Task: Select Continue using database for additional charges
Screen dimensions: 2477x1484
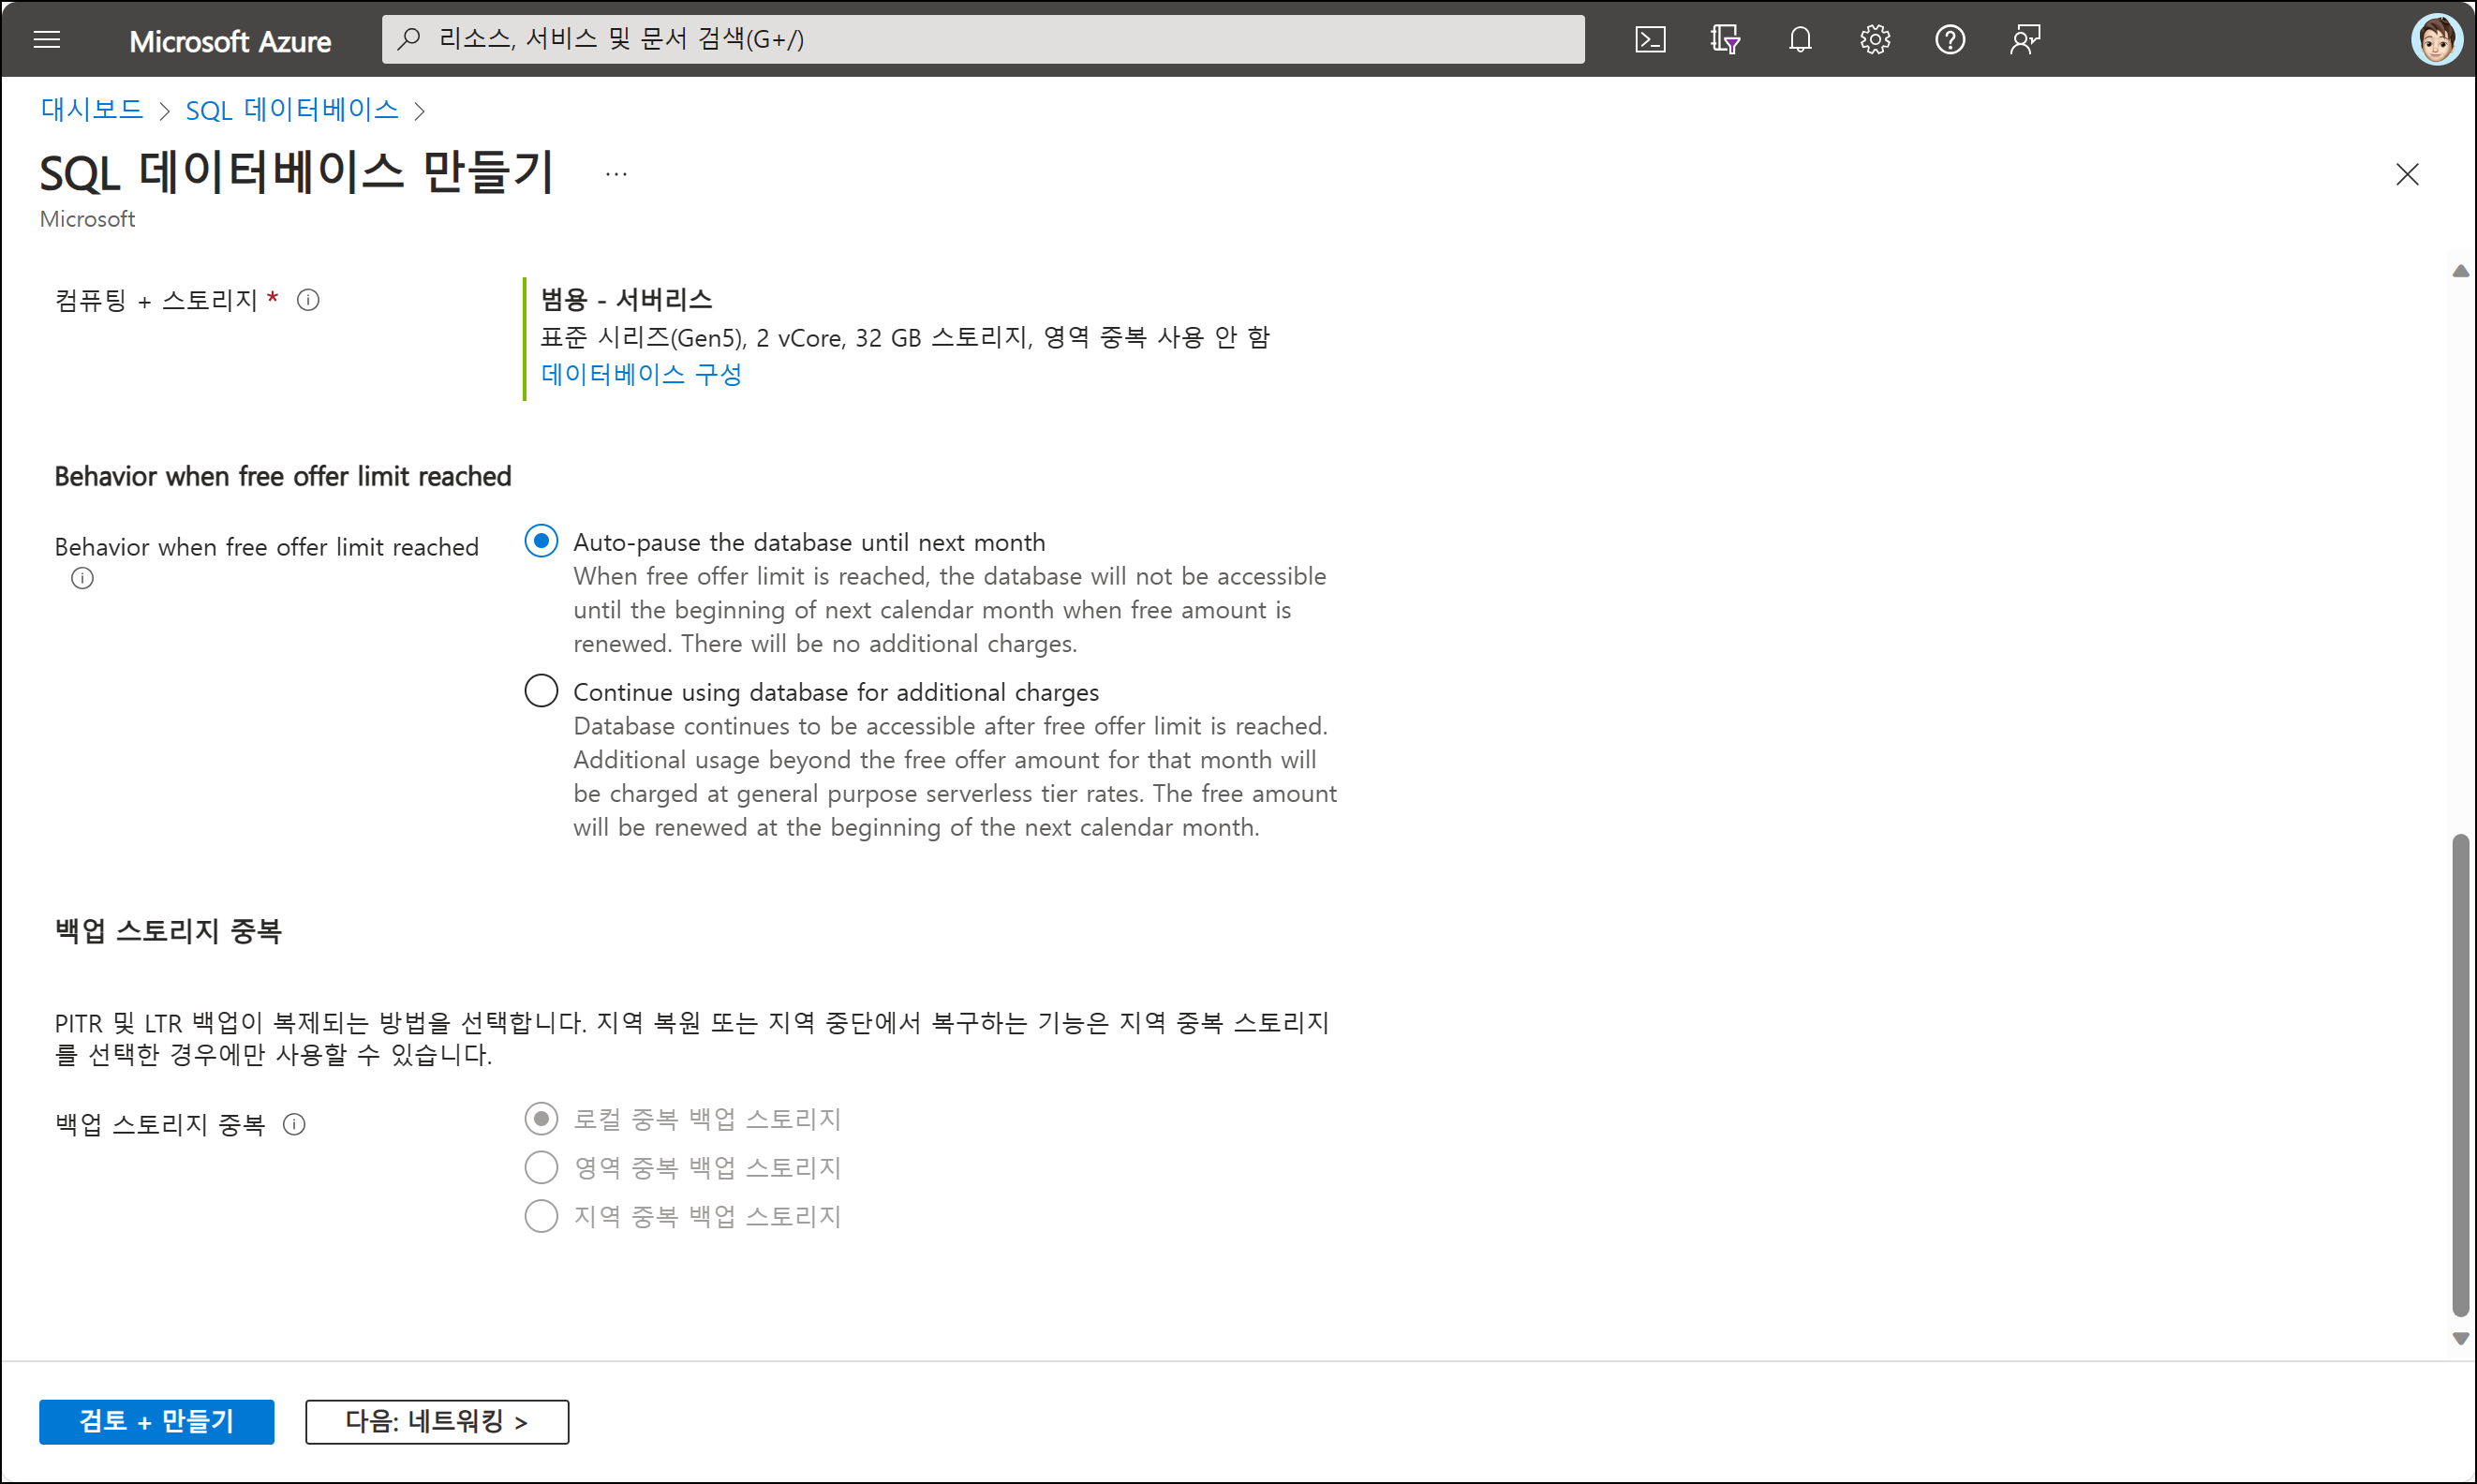Action: click(x=541, y=691)
